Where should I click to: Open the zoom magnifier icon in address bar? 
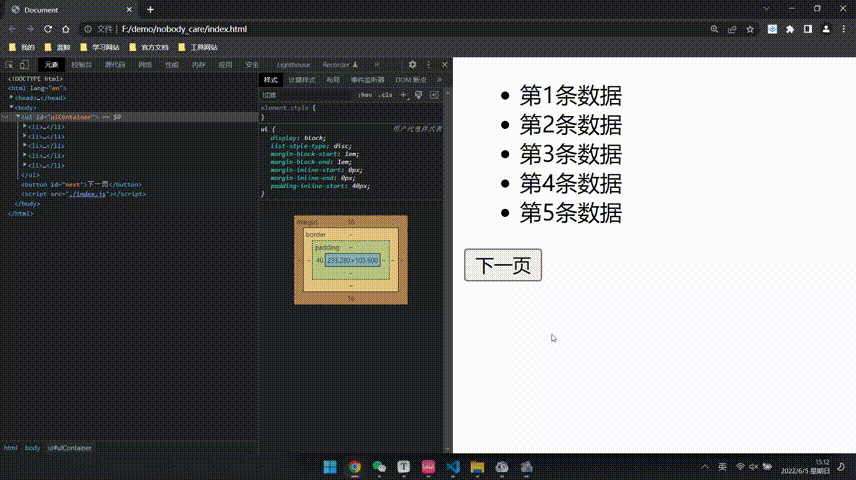coord(714,29)
